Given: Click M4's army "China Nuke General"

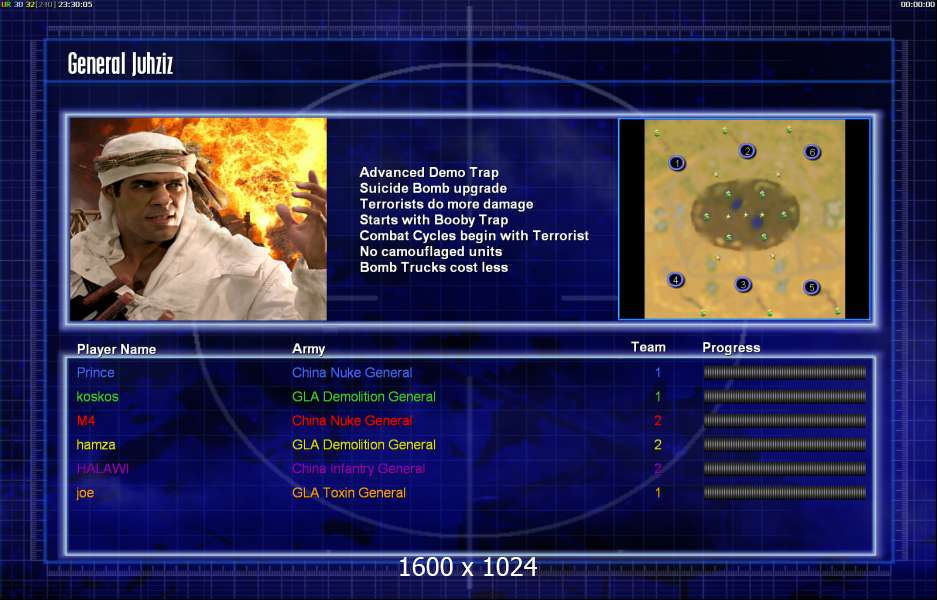Looking at the screenshot, I should 352,421.
